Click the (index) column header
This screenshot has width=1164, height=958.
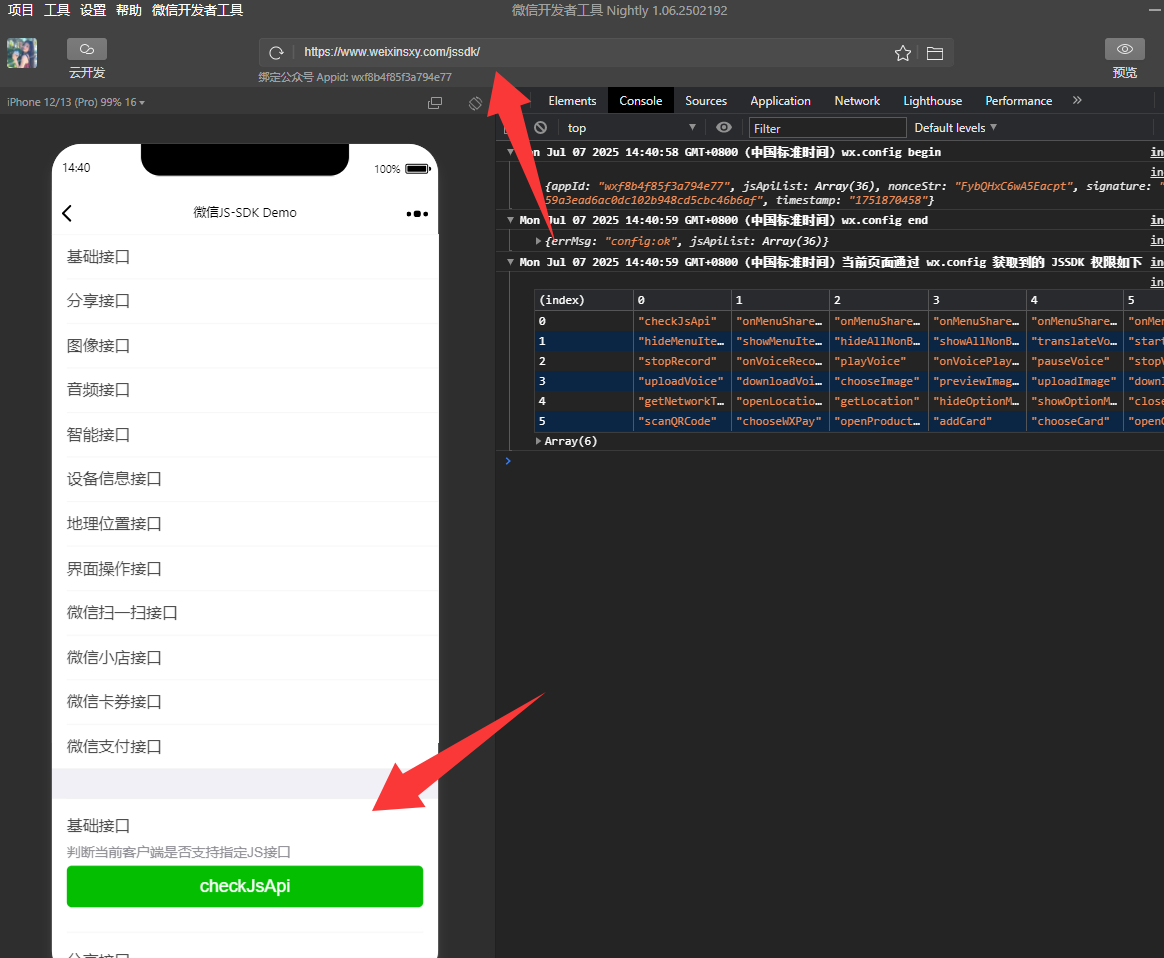(x=583, y=300)
